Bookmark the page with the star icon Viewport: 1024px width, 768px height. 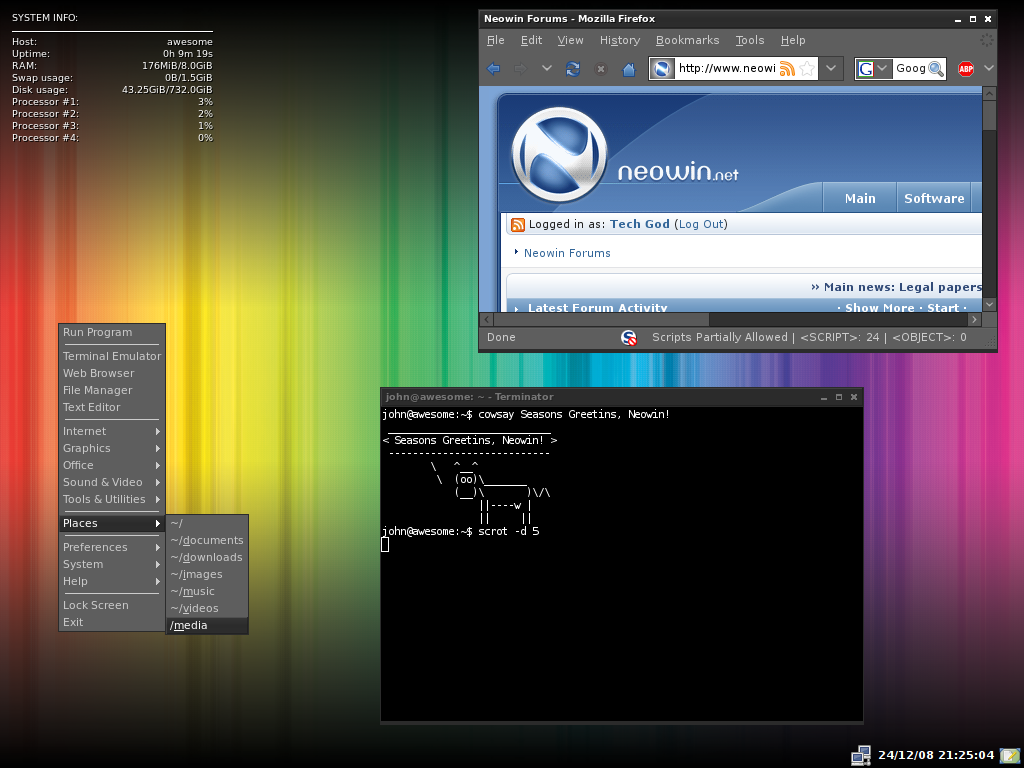806,69
